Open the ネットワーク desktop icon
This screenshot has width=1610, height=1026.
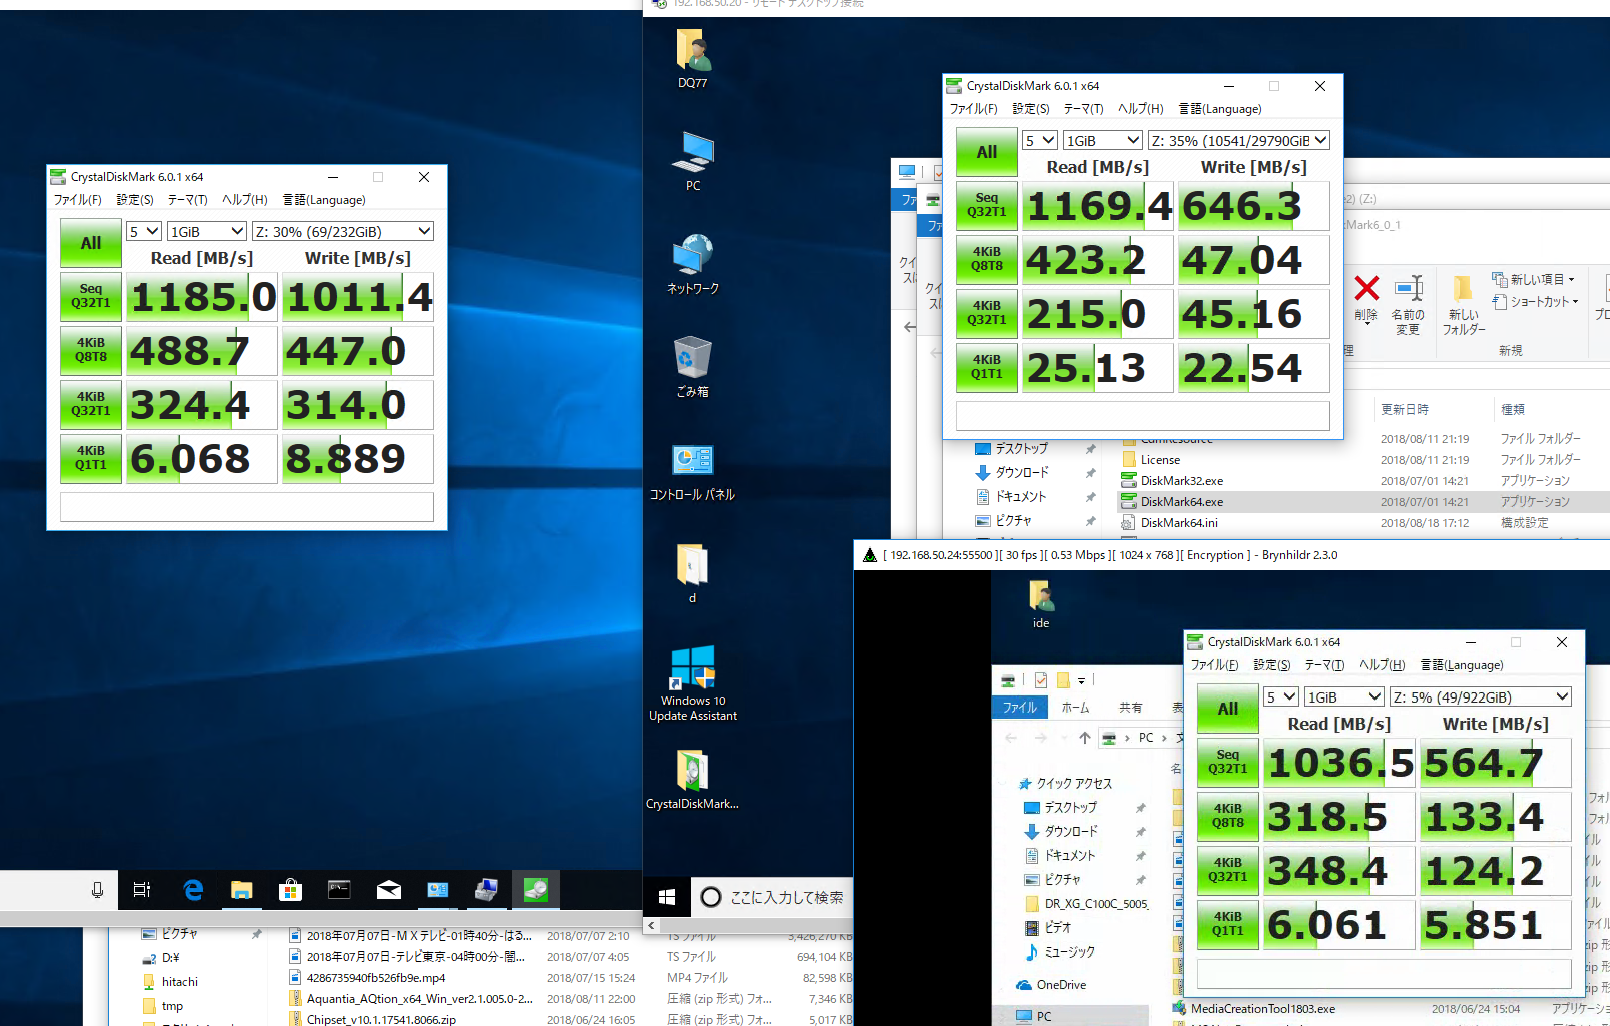click(692, 264)
